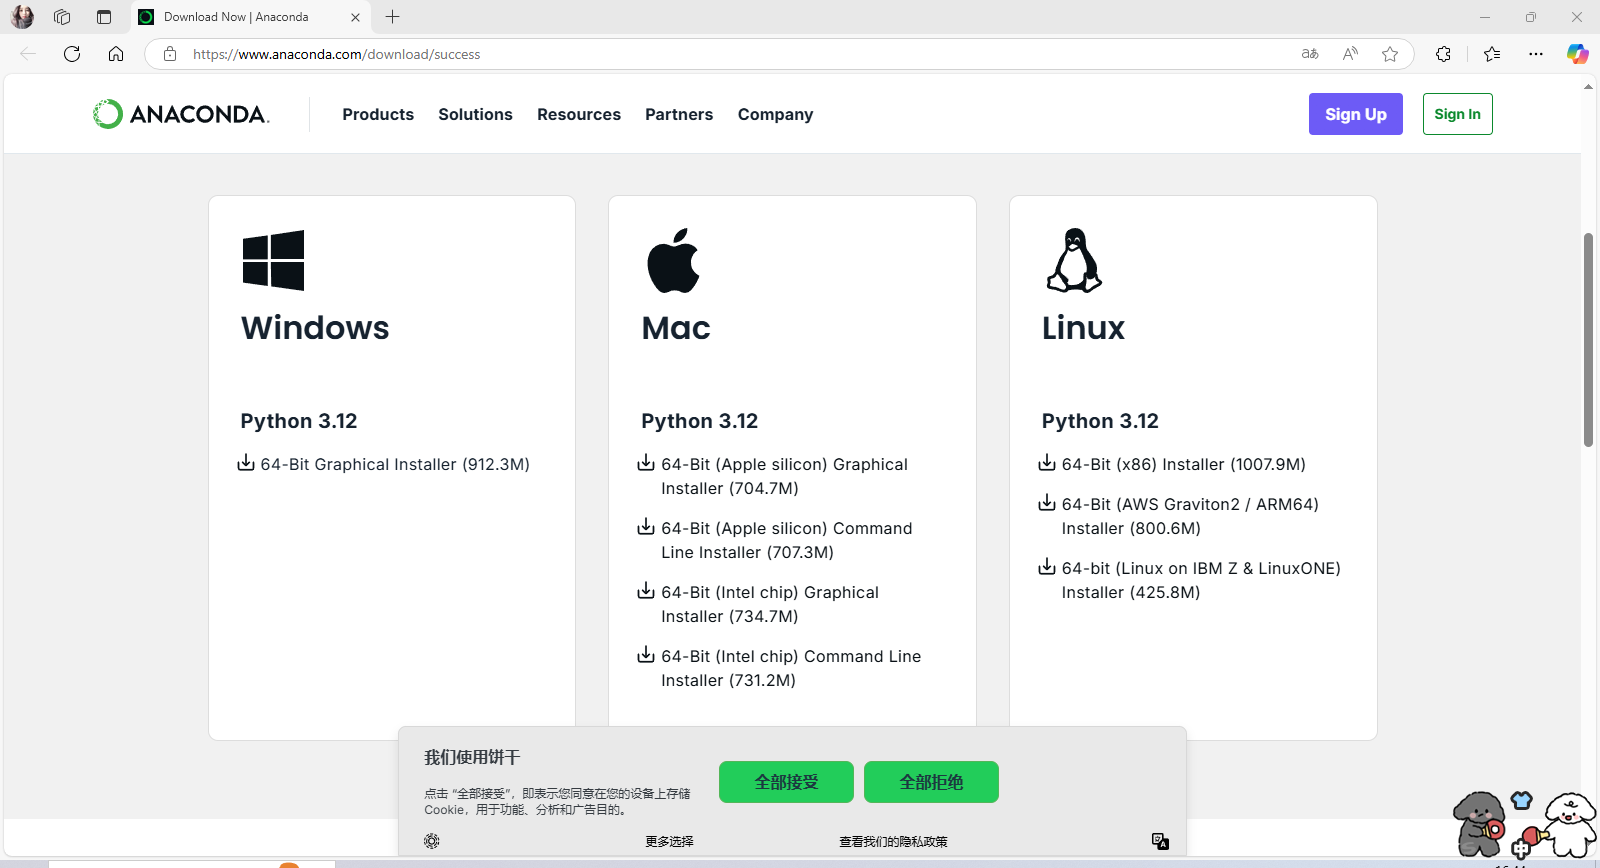Image resolution: width=1600 pixels, height=868 pixels.
Task: Open the Solutions menu
Action: coord(475,114)
